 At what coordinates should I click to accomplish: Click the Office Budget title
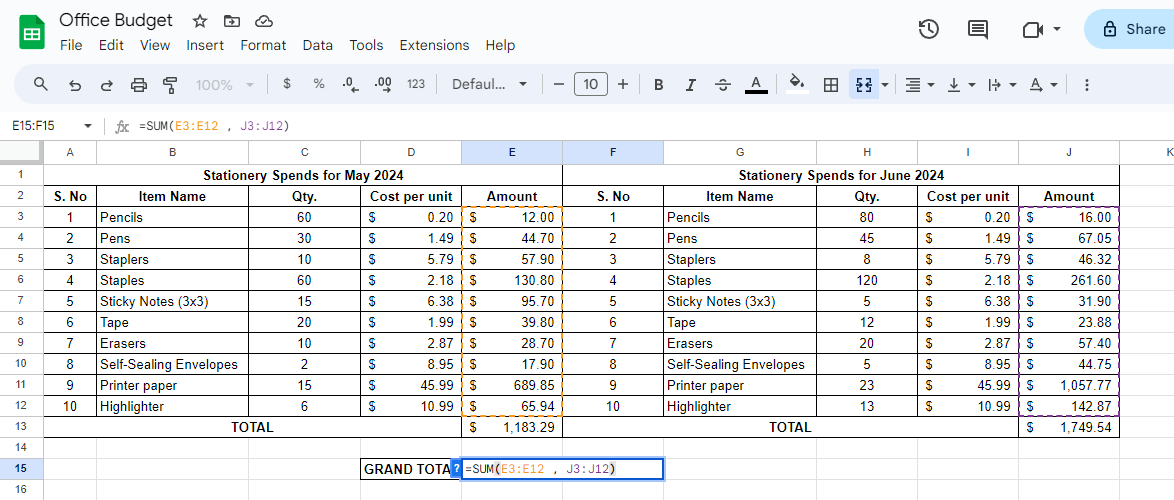click(116, 20)
